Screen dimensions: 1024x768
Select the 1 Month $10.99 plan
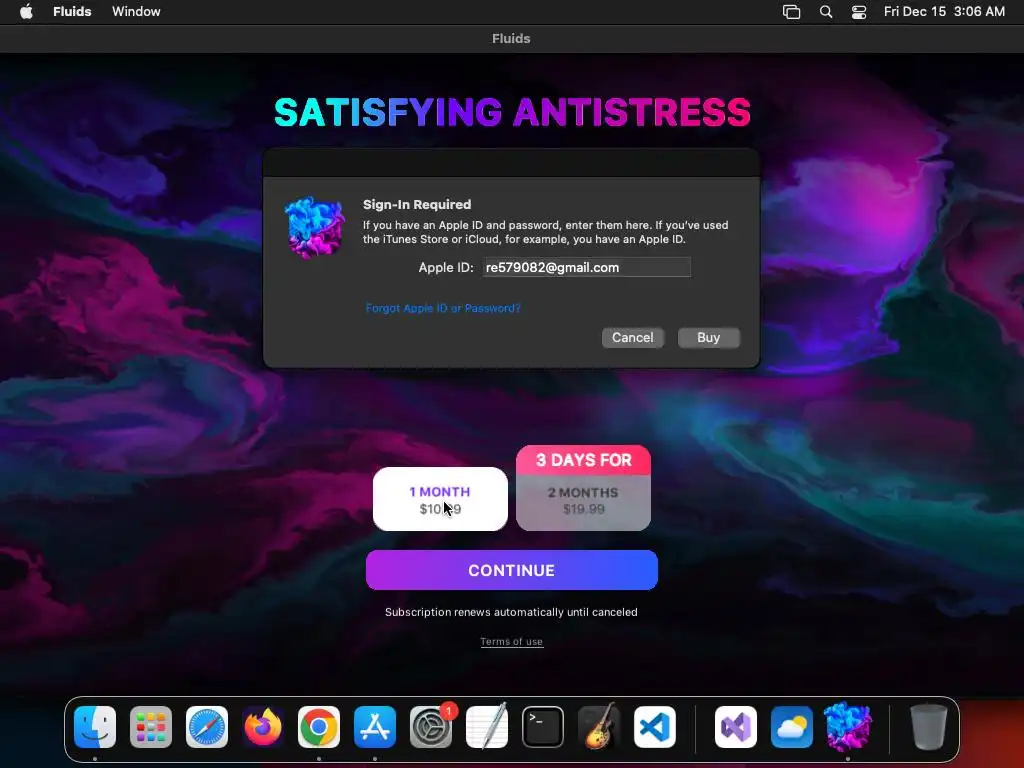pyautogui.click(x=440, y=499)
